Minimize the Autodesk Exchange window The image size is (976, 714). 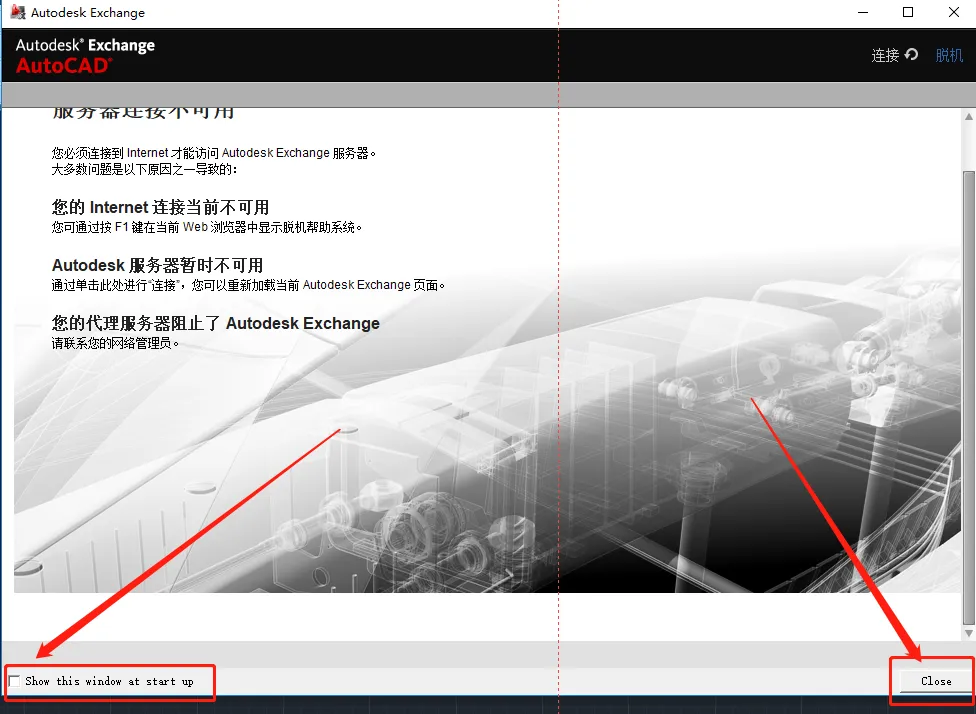[863, 12]
